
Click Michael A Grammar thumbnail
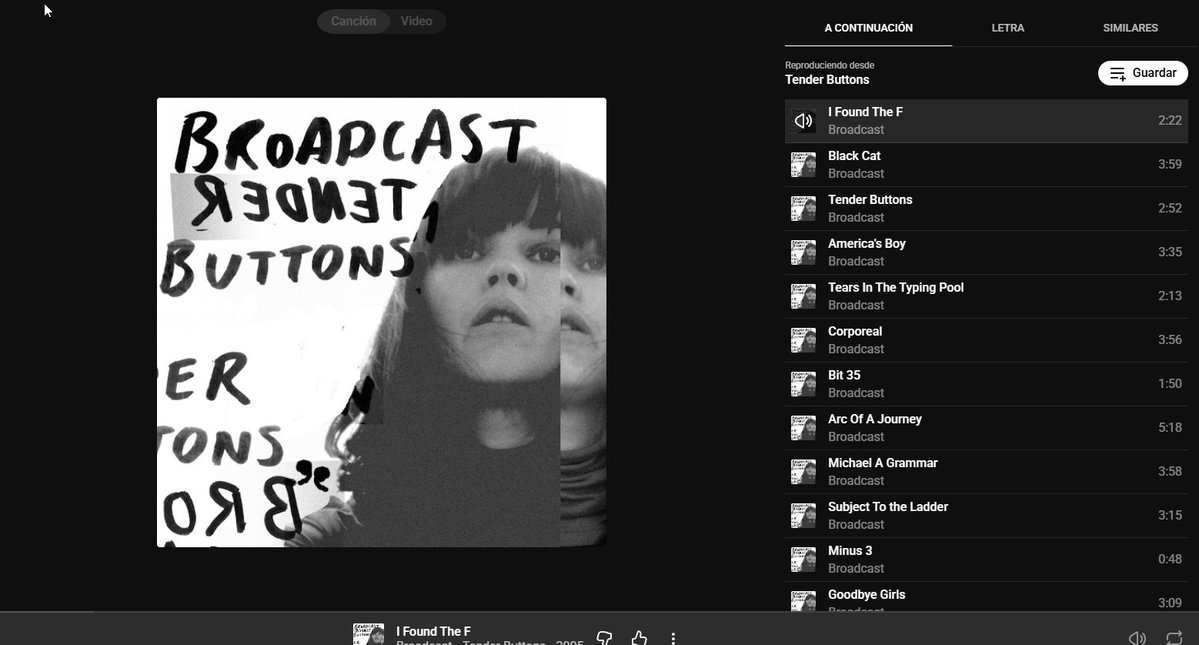coord(803,472)
